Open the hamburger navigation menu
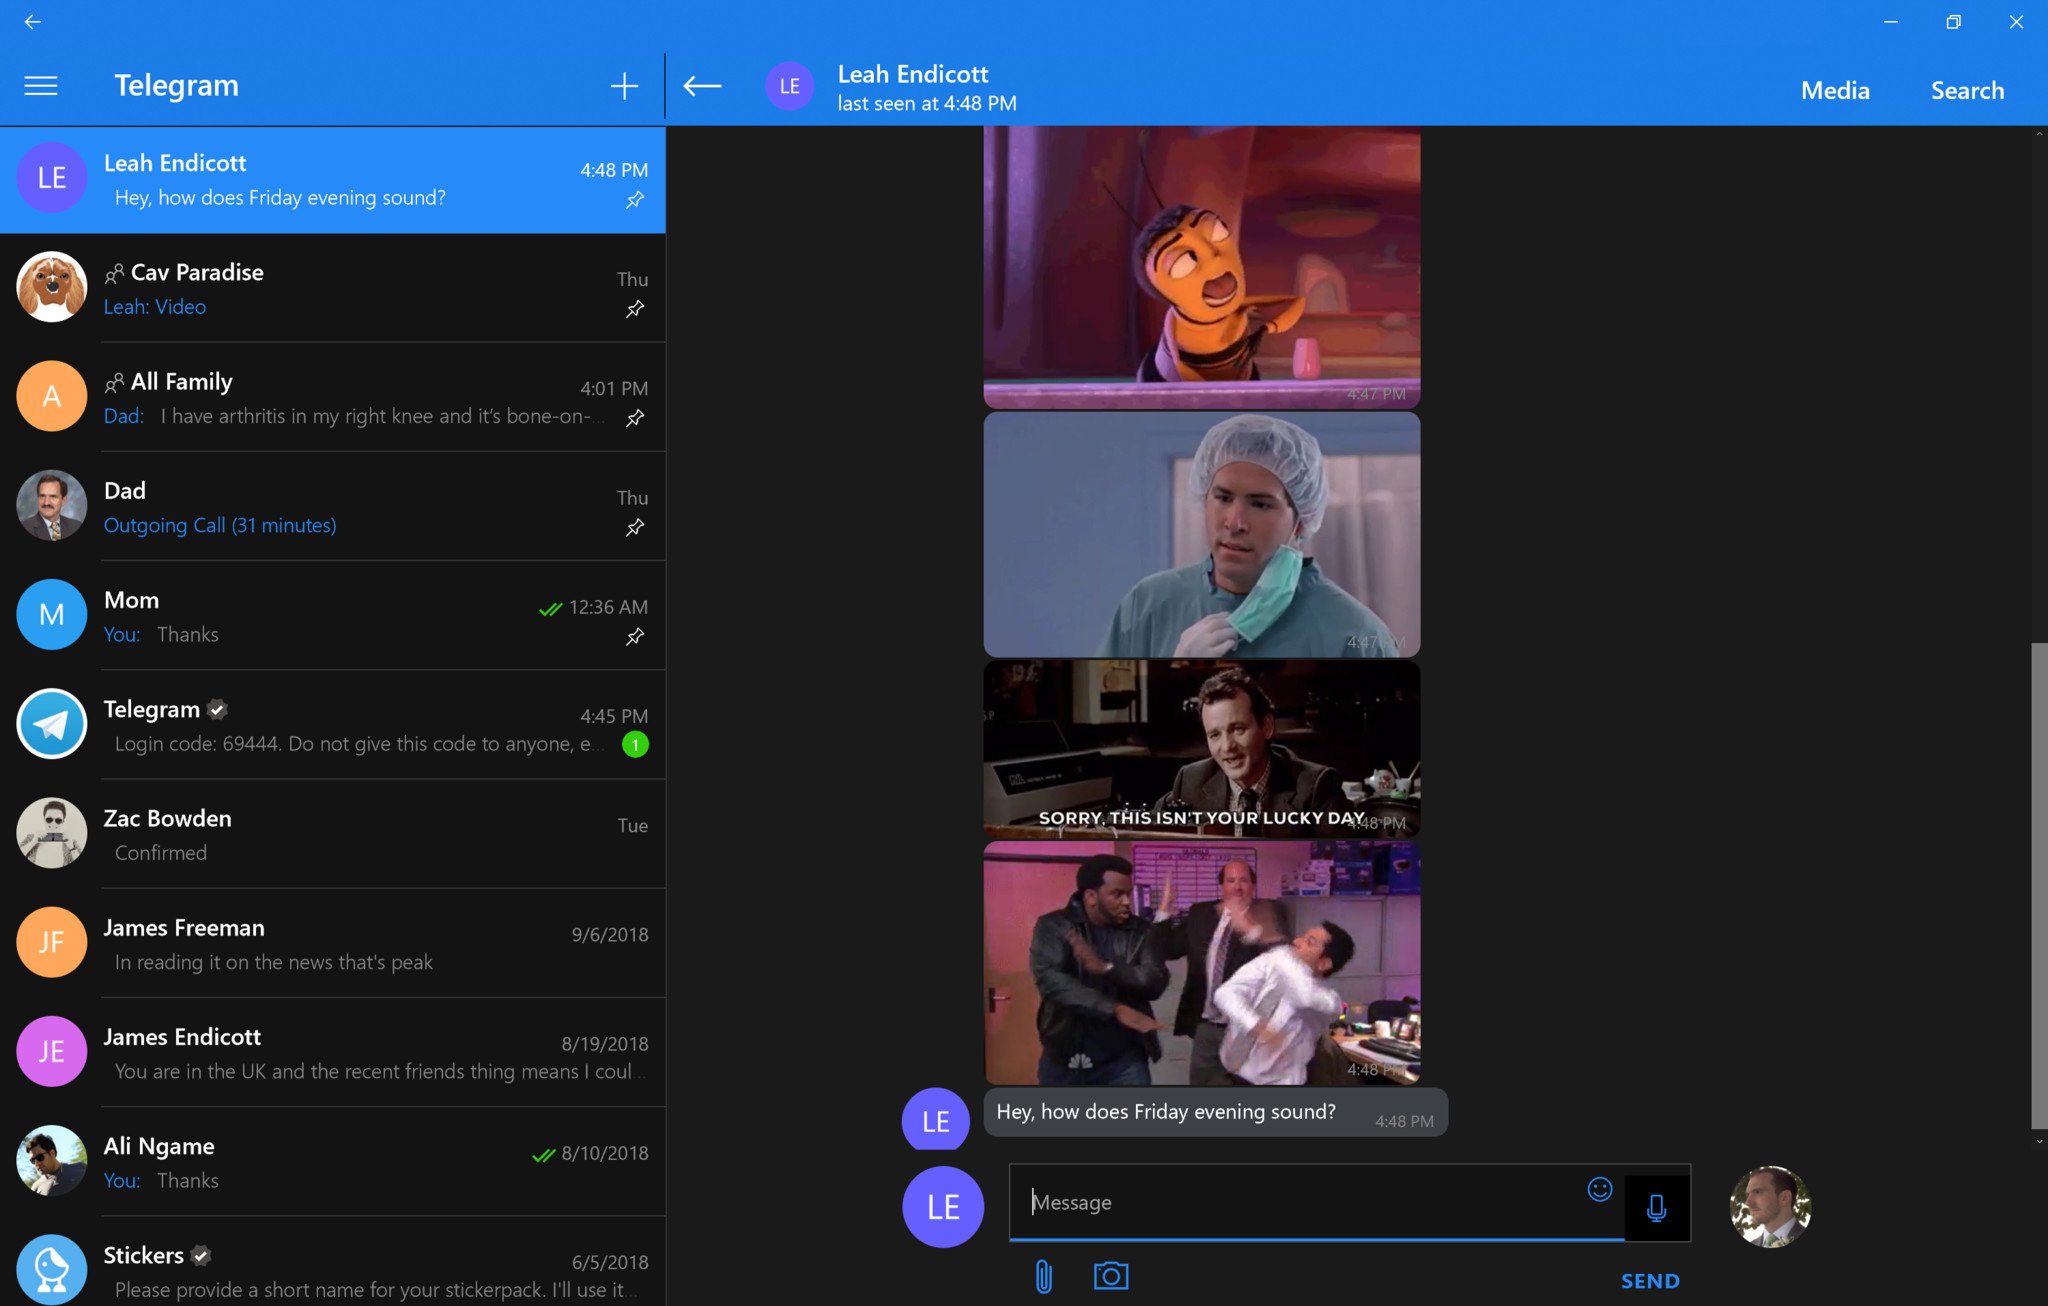 (41, 86)
